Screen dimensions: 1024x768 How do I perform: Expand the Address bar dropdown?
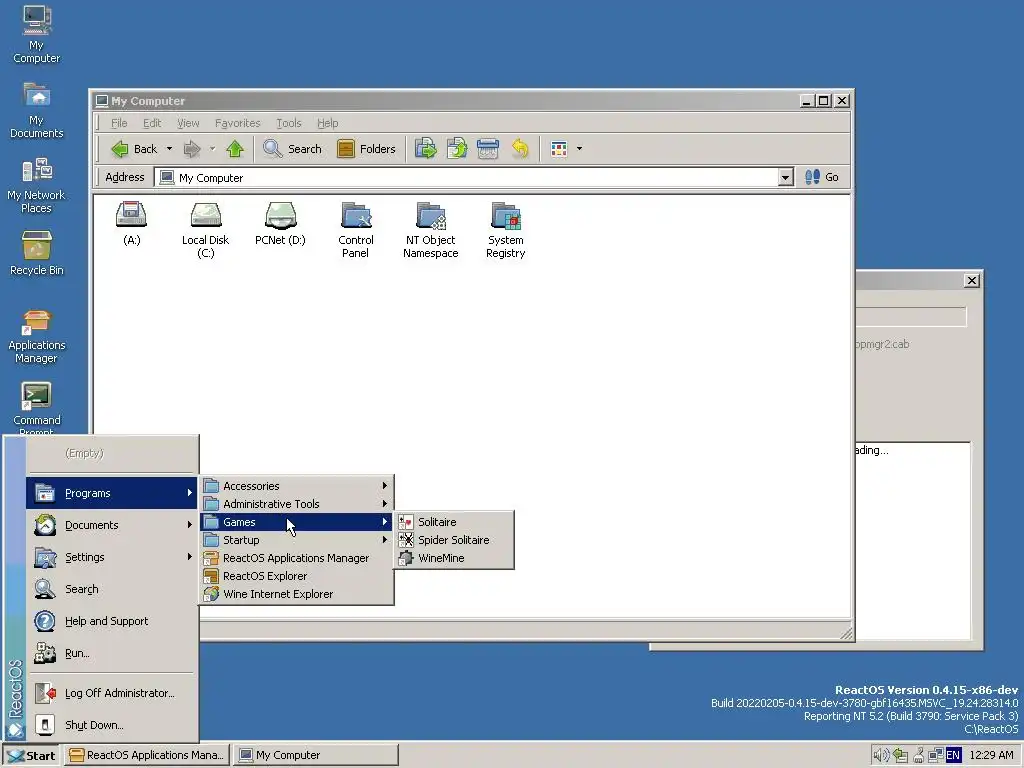pyautogui.click(x=786, y=178)
